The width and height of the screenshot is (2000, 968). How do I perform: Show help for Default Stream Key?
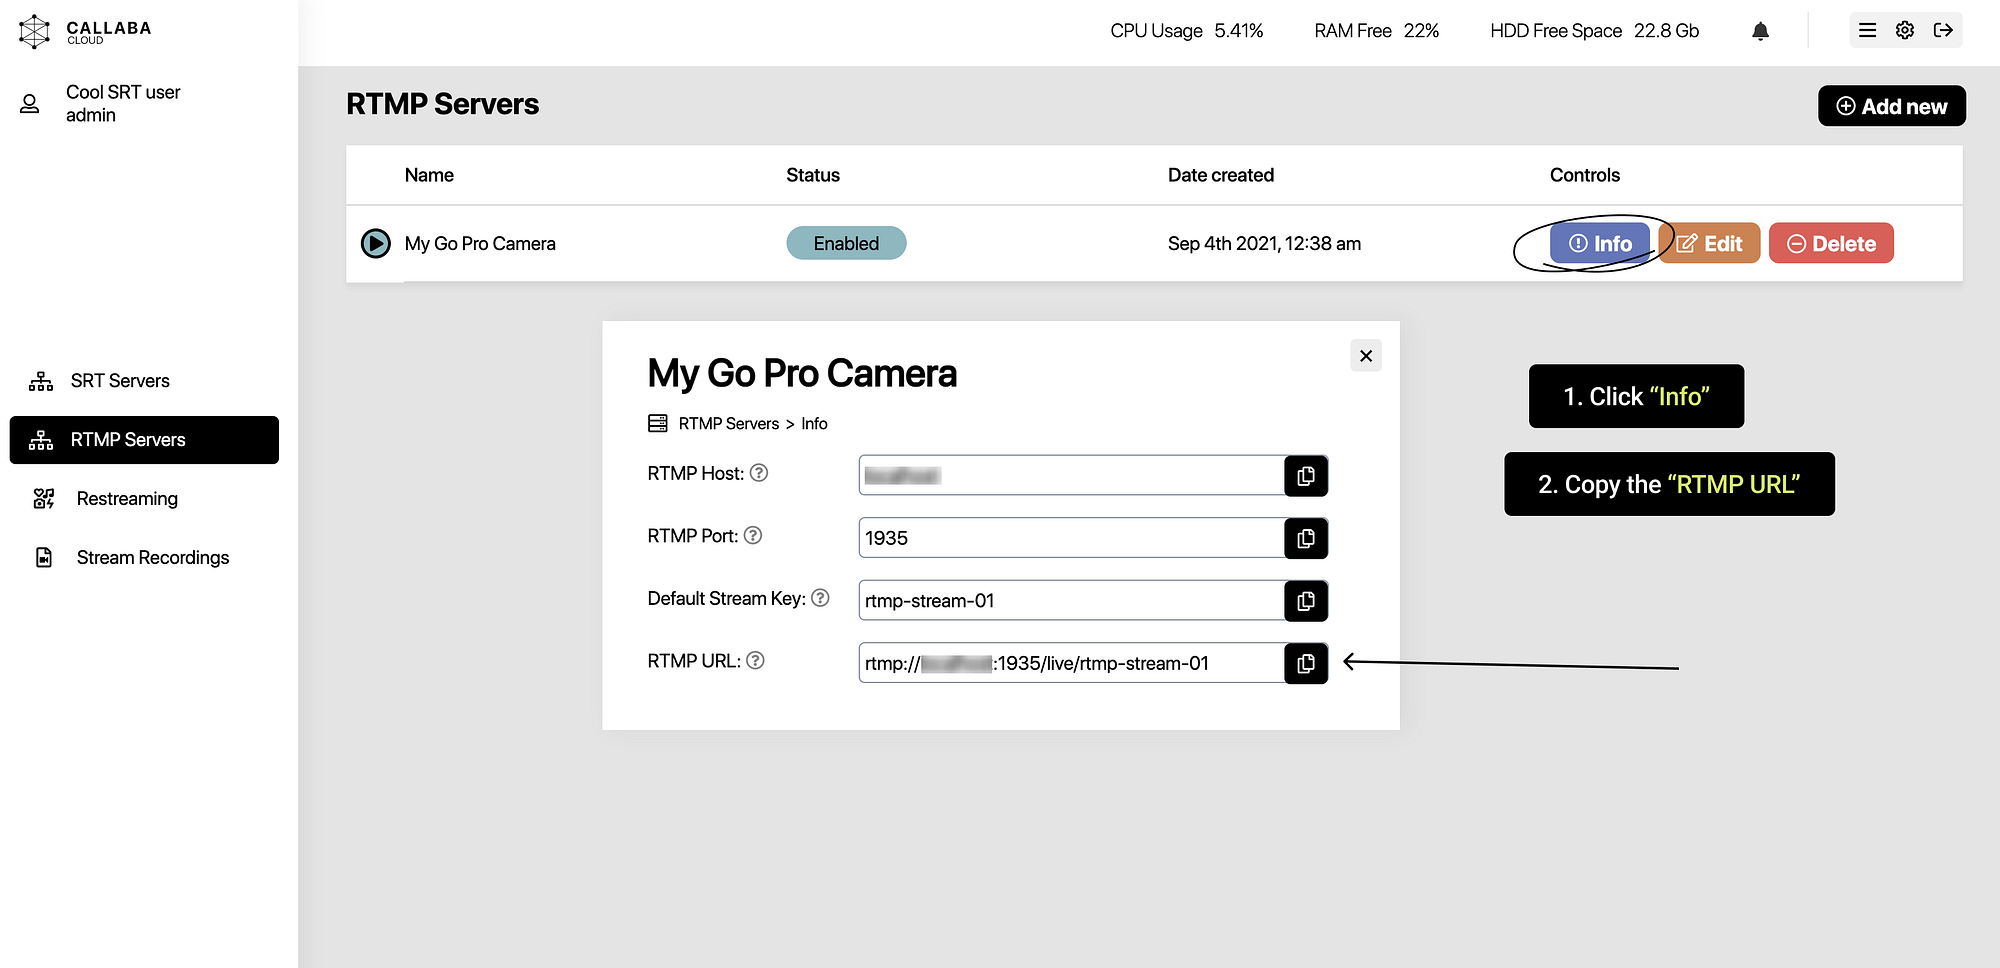(820, 598)
